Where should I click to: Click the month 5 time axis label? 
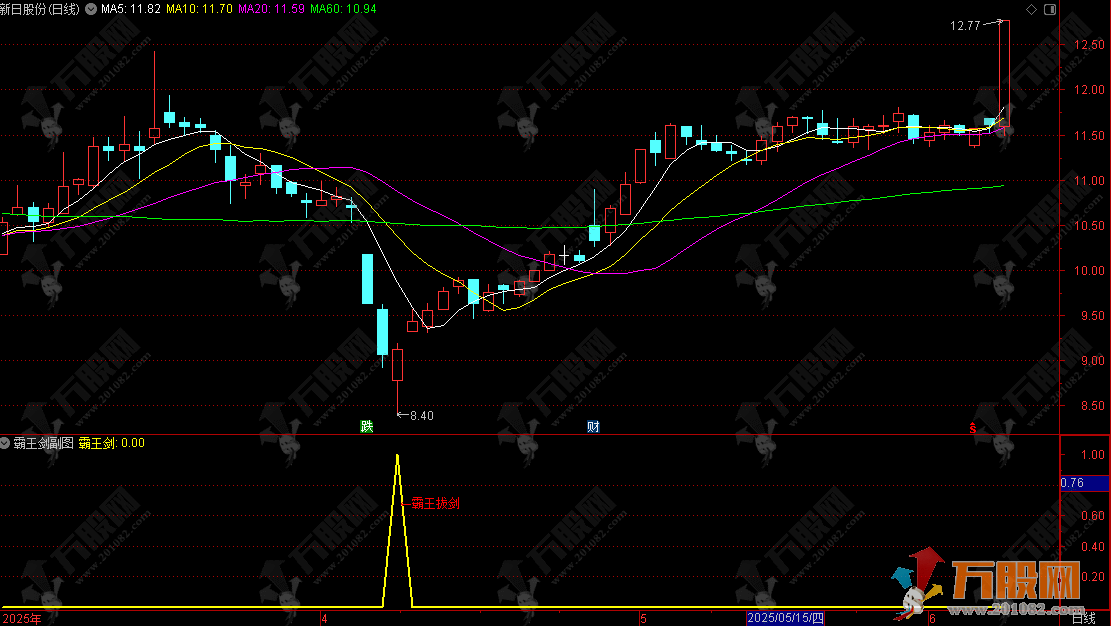pos(643,618)
